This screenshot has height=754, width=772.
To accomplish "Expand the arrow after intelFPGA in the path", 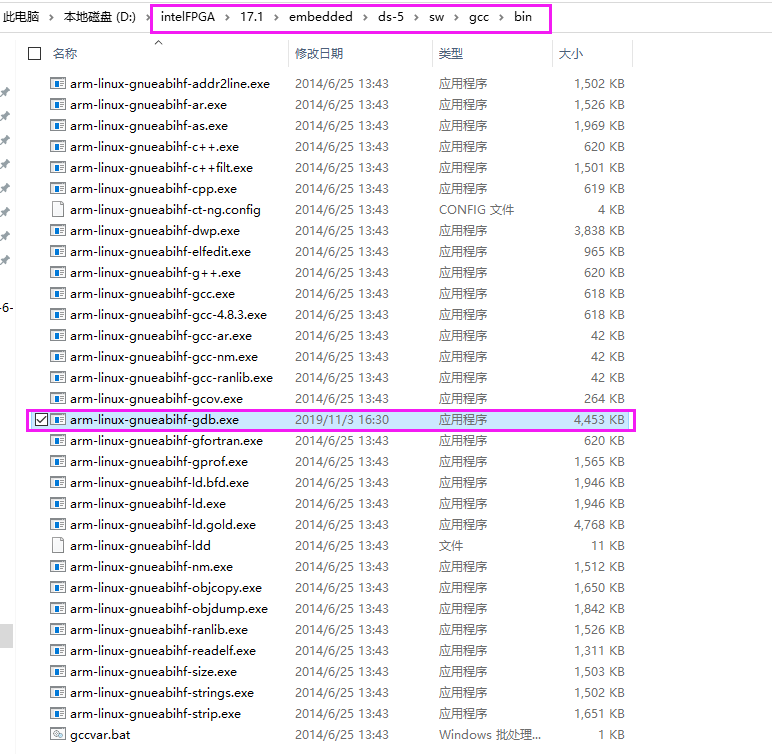I will [x=227, y=18].
